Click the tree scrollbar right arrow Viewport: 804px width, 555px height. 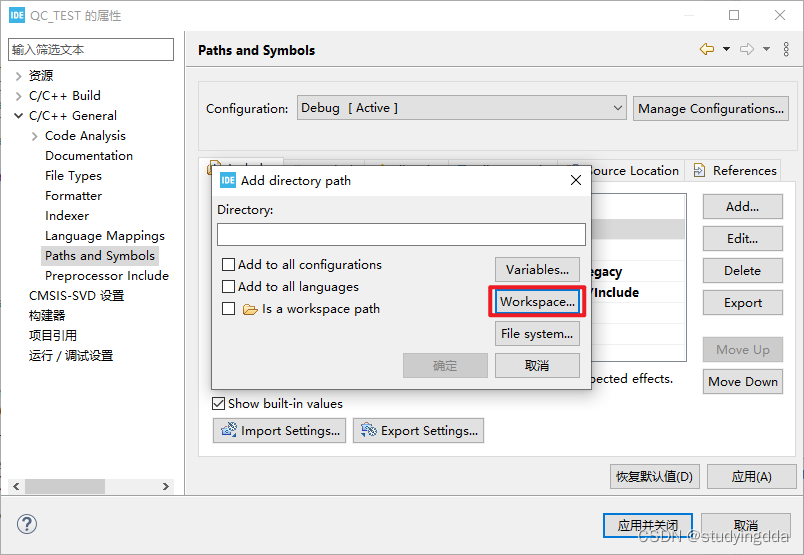166,486
